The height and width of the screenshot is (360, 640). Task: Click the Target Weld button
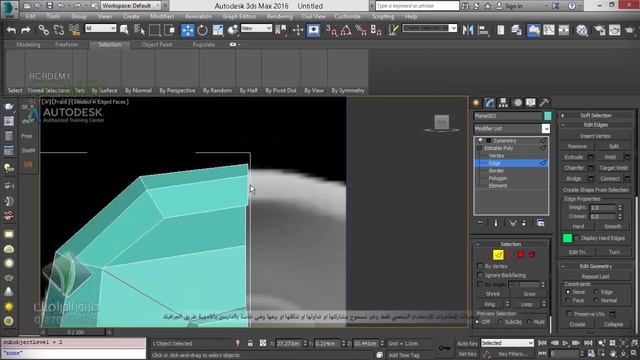613,168
